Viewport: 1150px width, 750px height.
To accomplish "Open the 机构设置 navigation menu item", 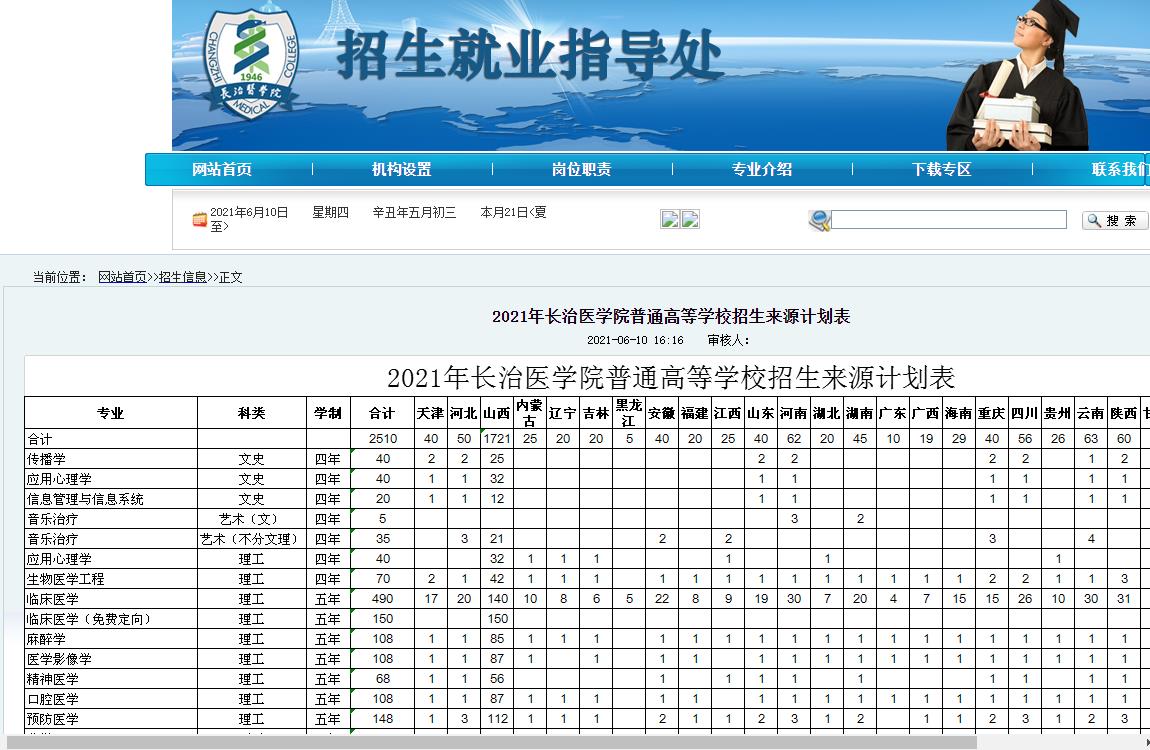I will [402, 170].
